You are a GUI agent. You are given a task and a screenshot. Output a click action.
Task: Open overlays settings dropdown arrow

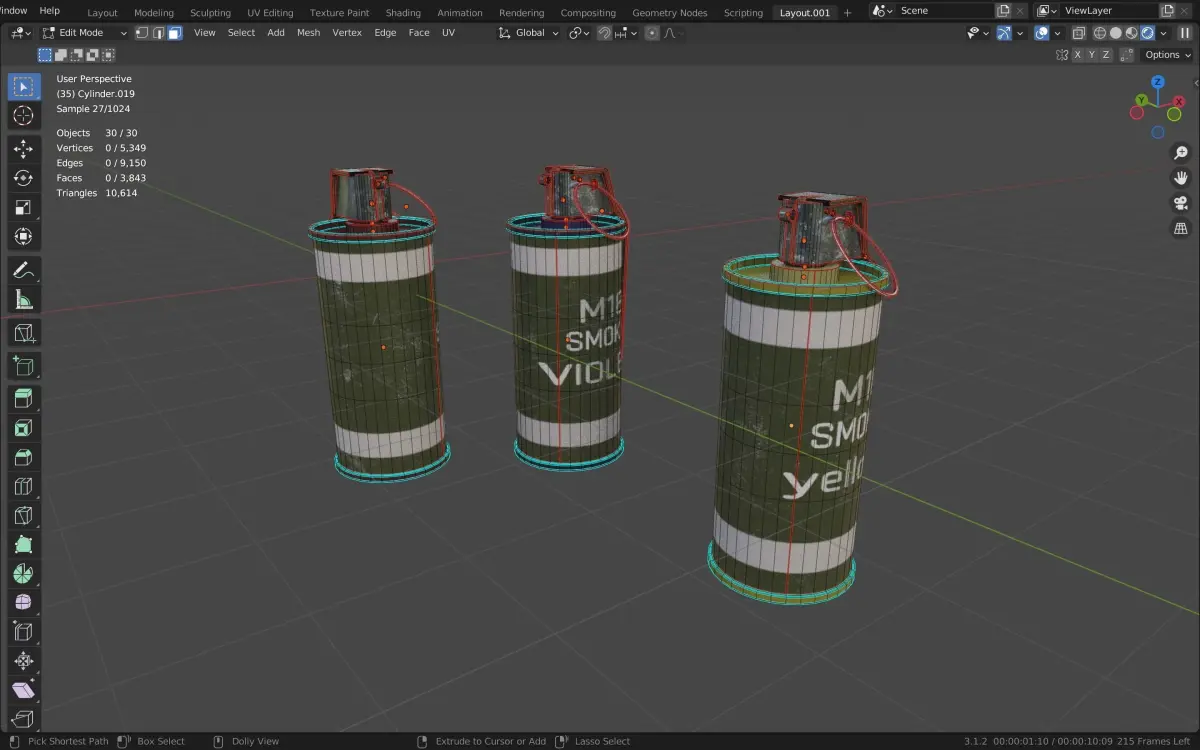click(x=1056, y=33)
